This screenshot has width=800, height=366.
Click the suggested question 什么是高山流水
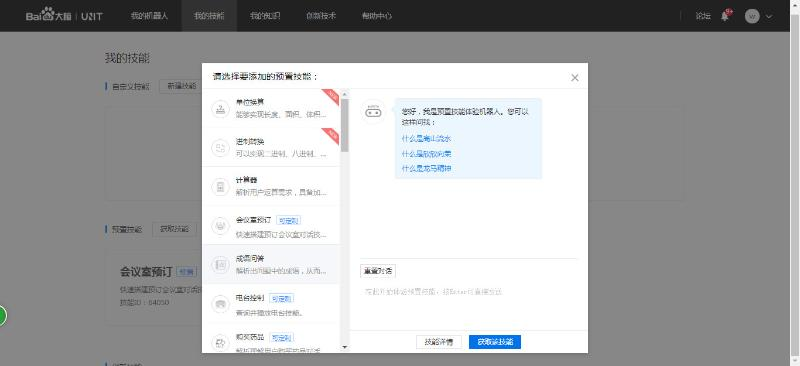pyautogui.click(x=426, y=139)
